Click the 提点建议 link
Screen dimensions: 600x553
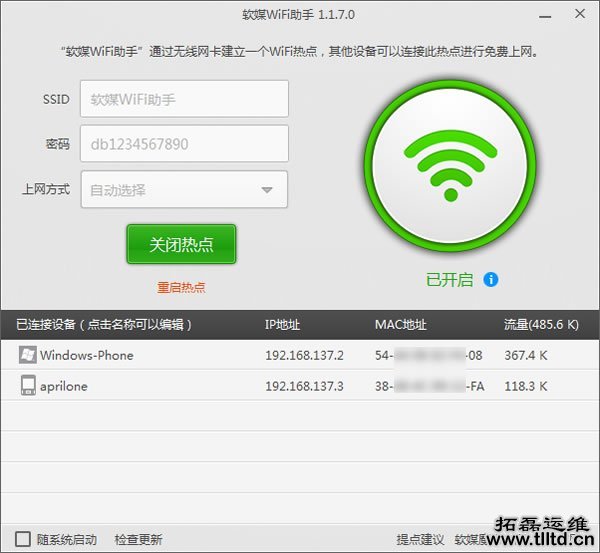click(x=420, y=540)
